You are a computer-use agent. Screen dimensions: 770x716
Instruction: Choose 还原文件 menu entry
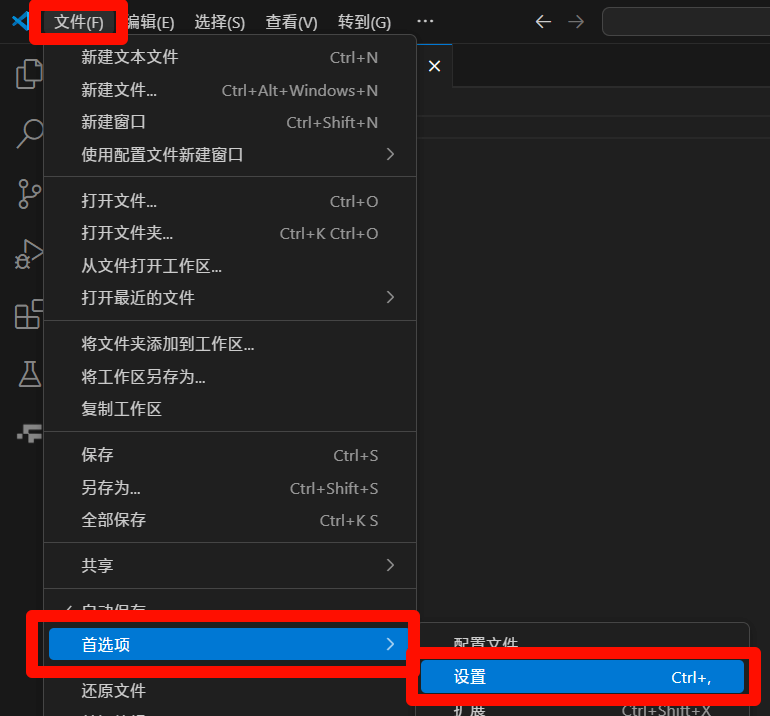click(230, 691)
